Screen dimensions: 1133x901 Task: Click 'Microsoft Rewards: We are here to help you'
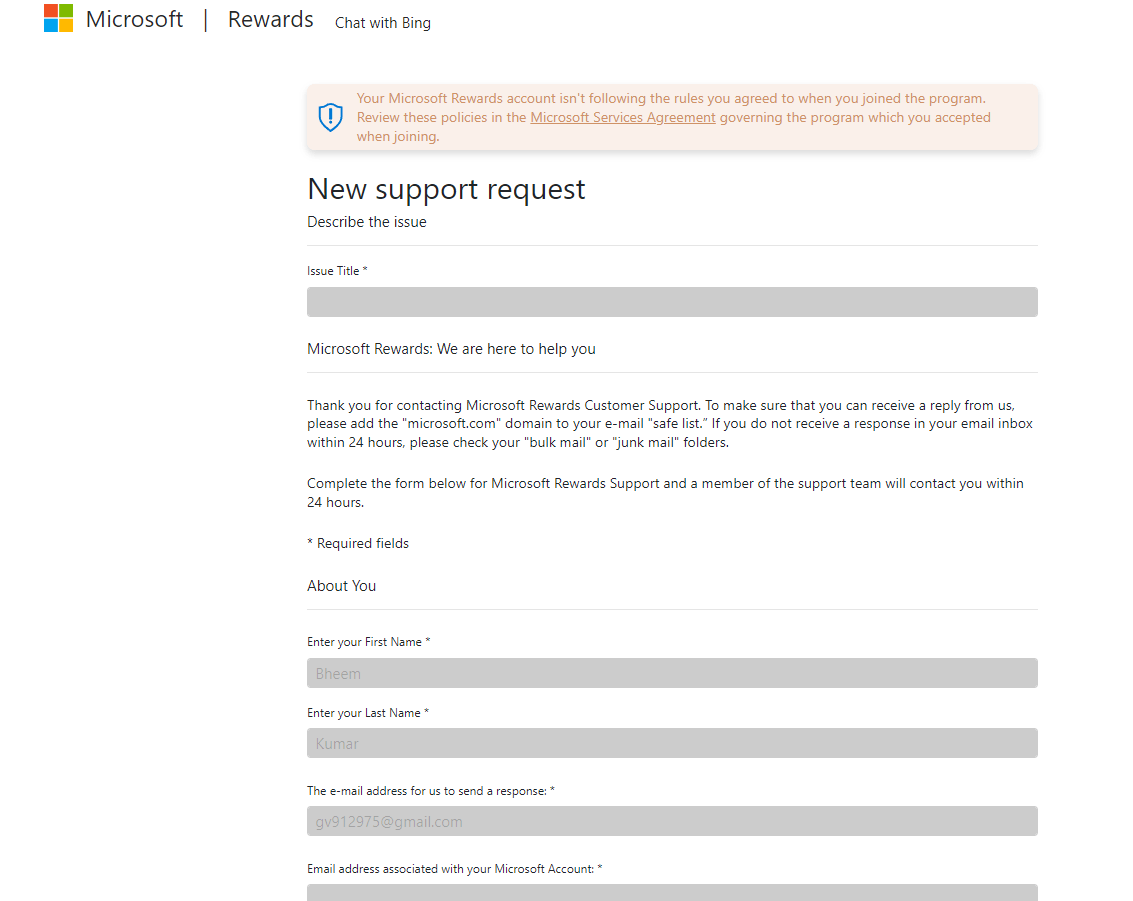point(451,349)
